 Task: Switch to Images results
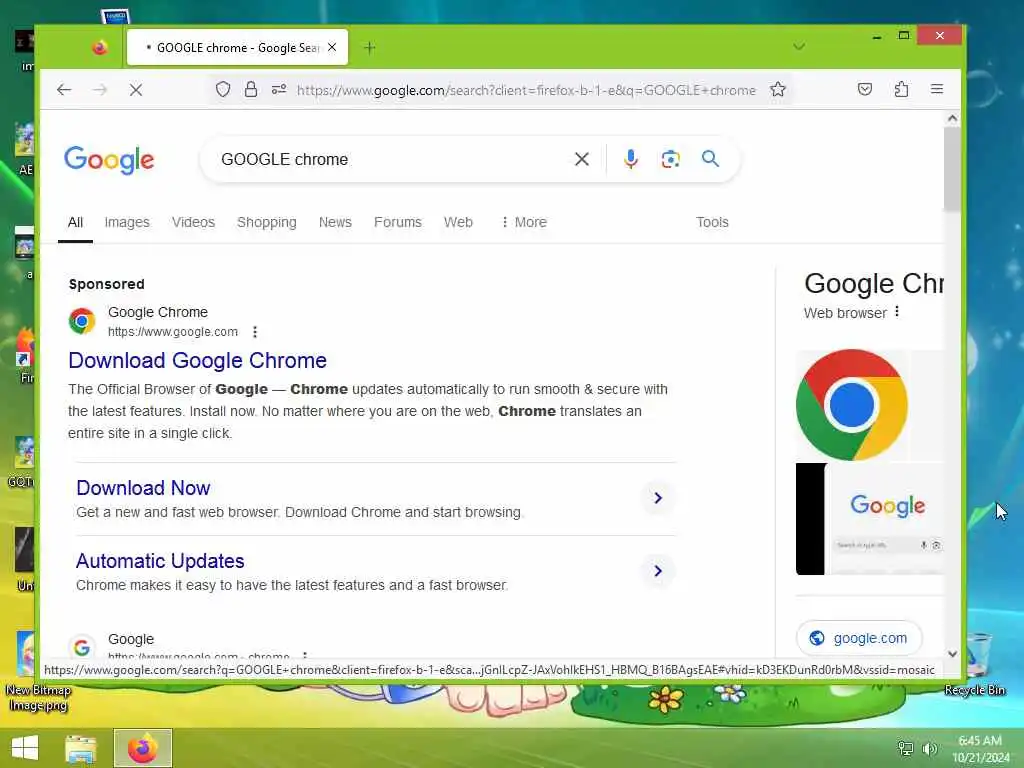point(127,223)
